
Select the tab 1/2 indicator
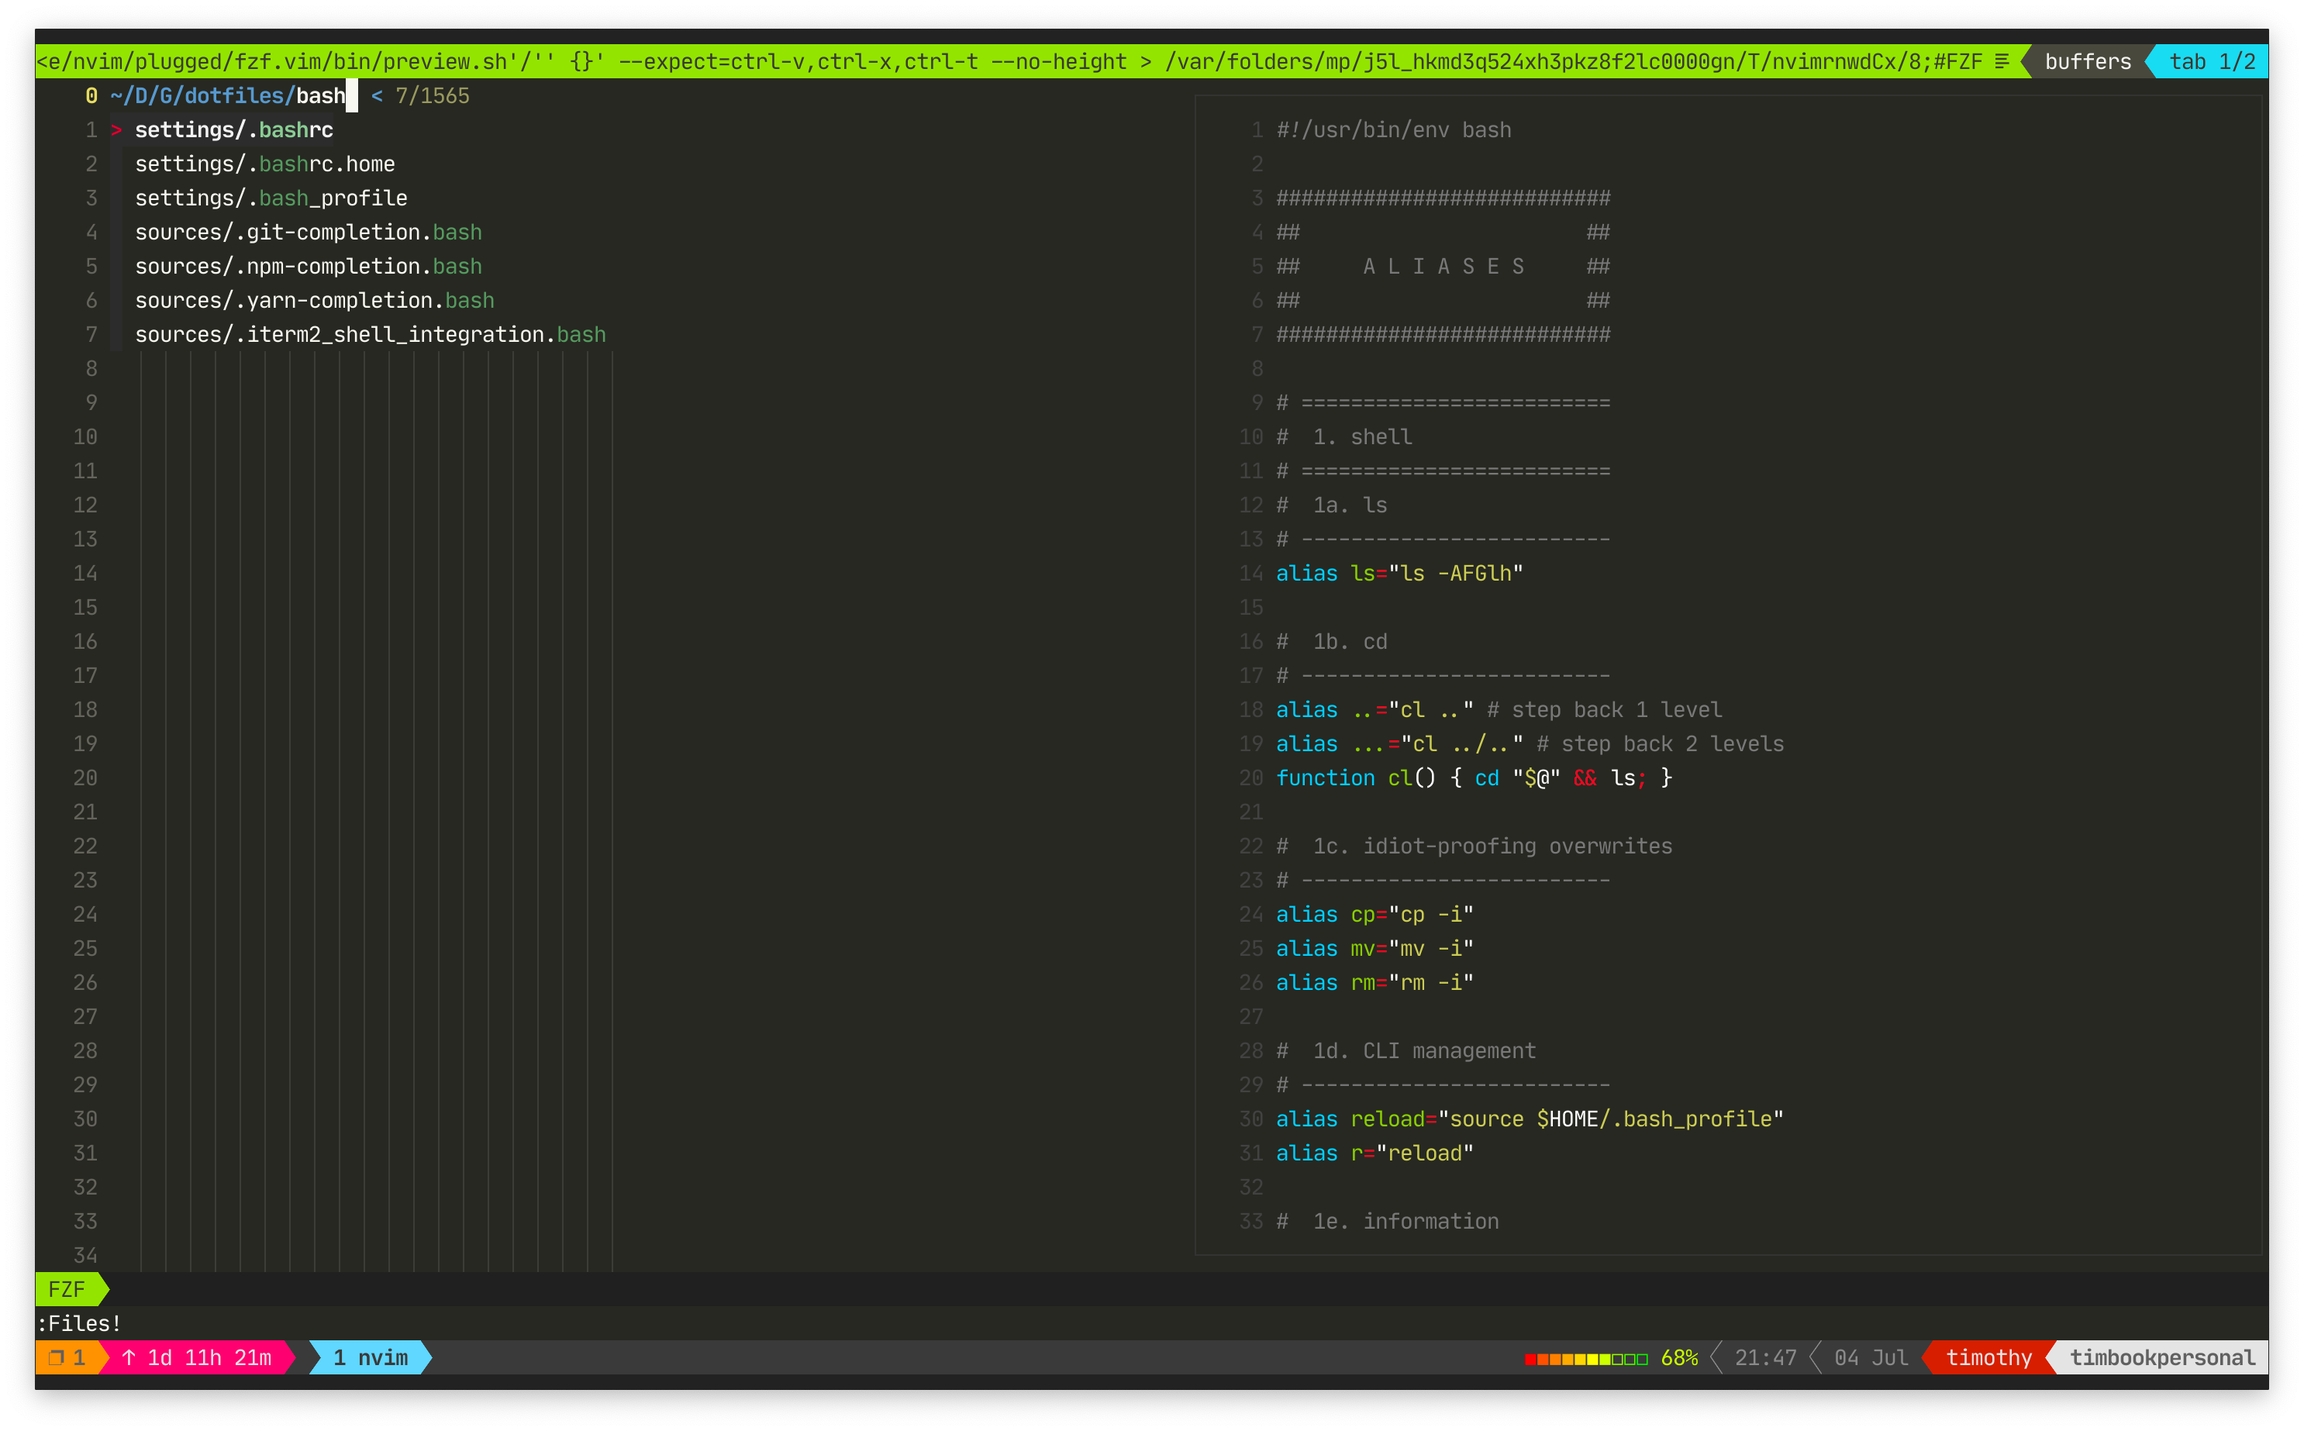(x=2211, y=61)
